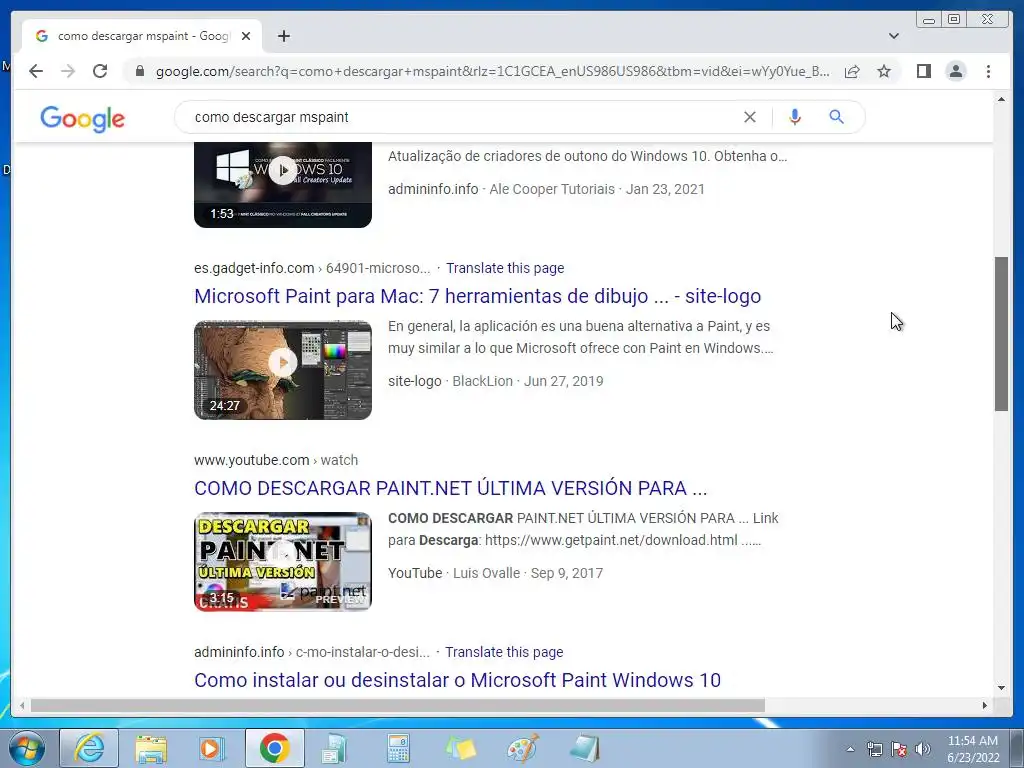Open Chrome side panel
This screenshot has width=1024, height=768.
click(923, 71)
